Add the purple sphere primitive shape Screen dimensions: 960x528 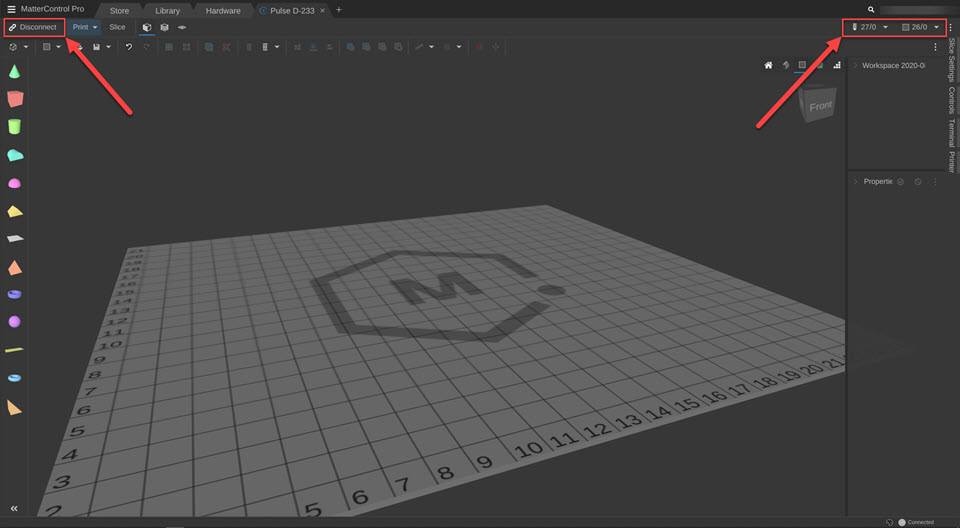[x=14, y=322]
